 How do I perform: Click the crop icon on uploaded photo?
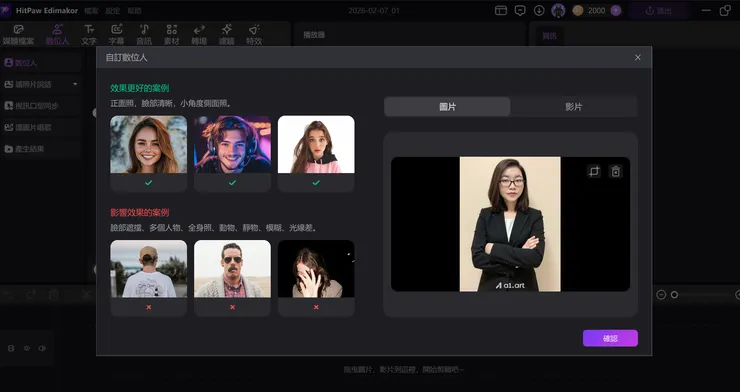pyautogui.click(x=594, y=171)
